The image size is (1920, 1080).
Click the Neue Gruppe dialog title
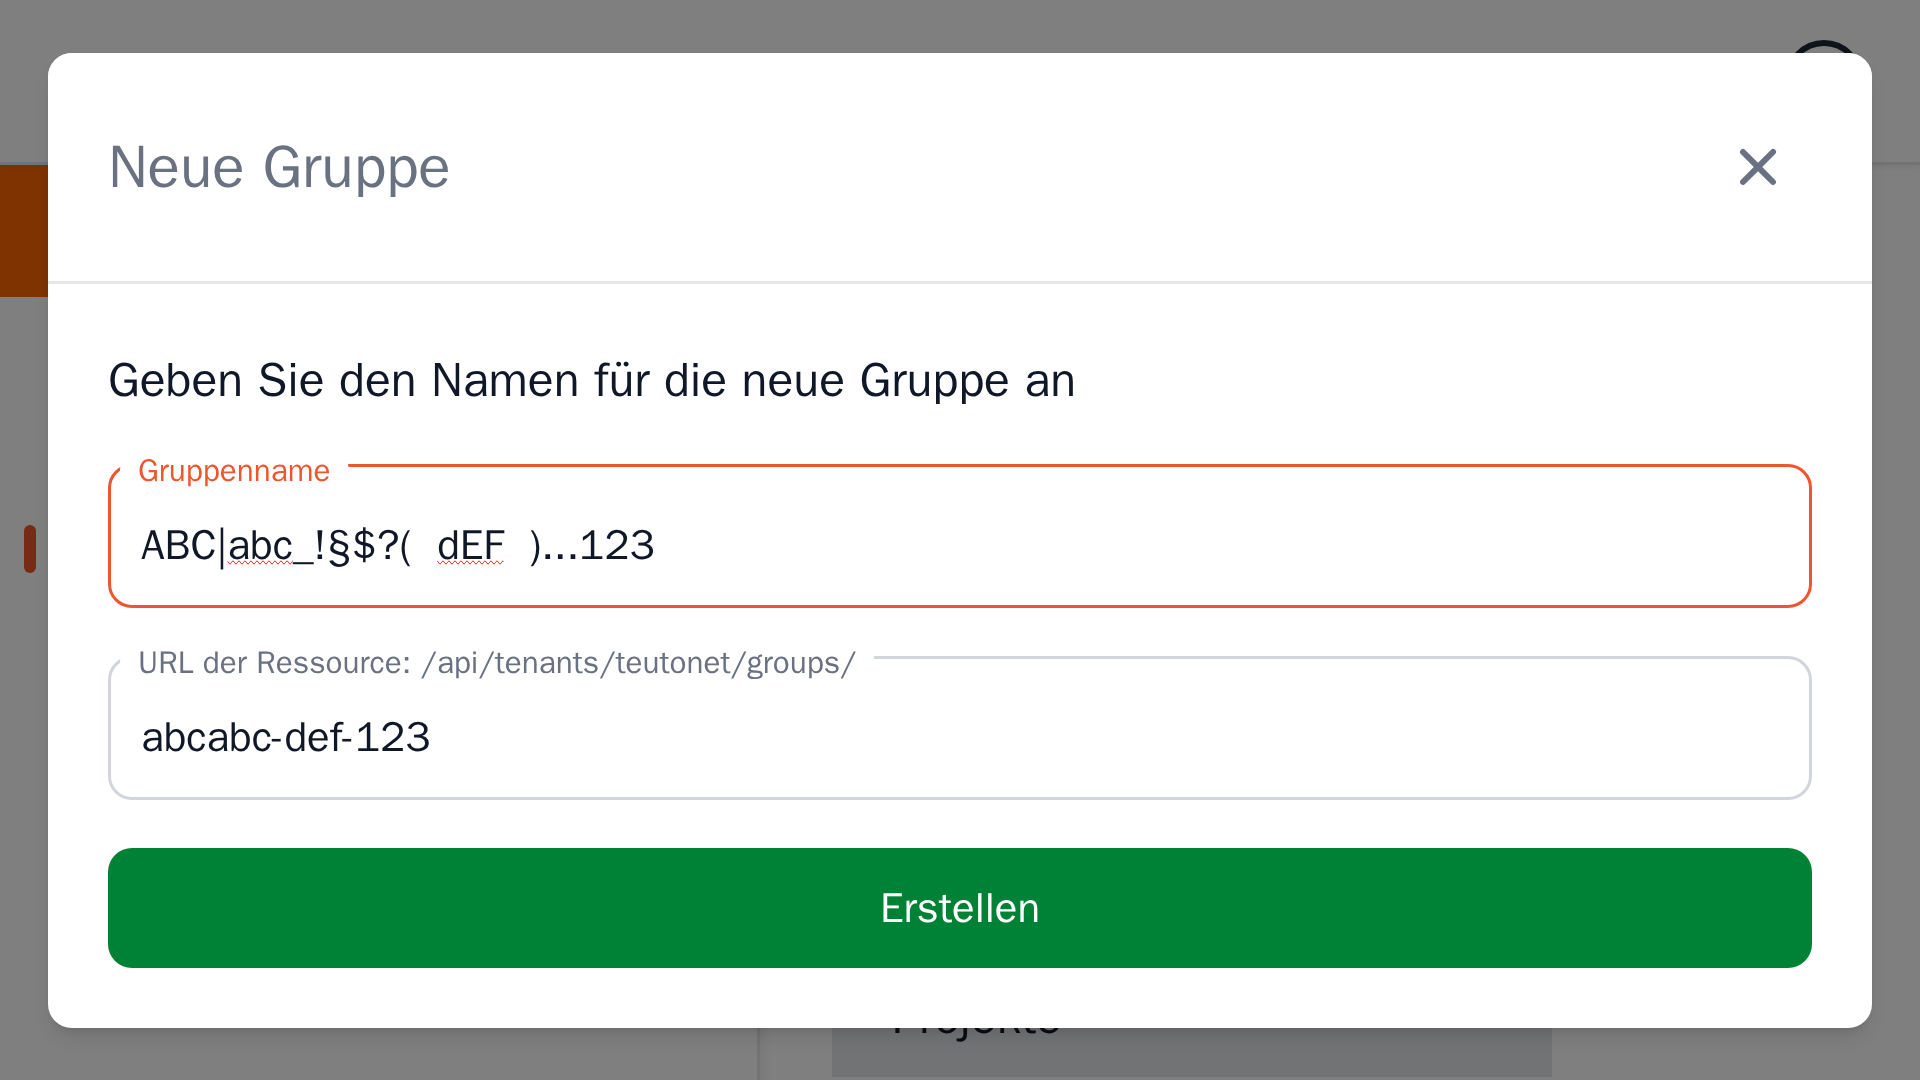(x=279, y=167)
